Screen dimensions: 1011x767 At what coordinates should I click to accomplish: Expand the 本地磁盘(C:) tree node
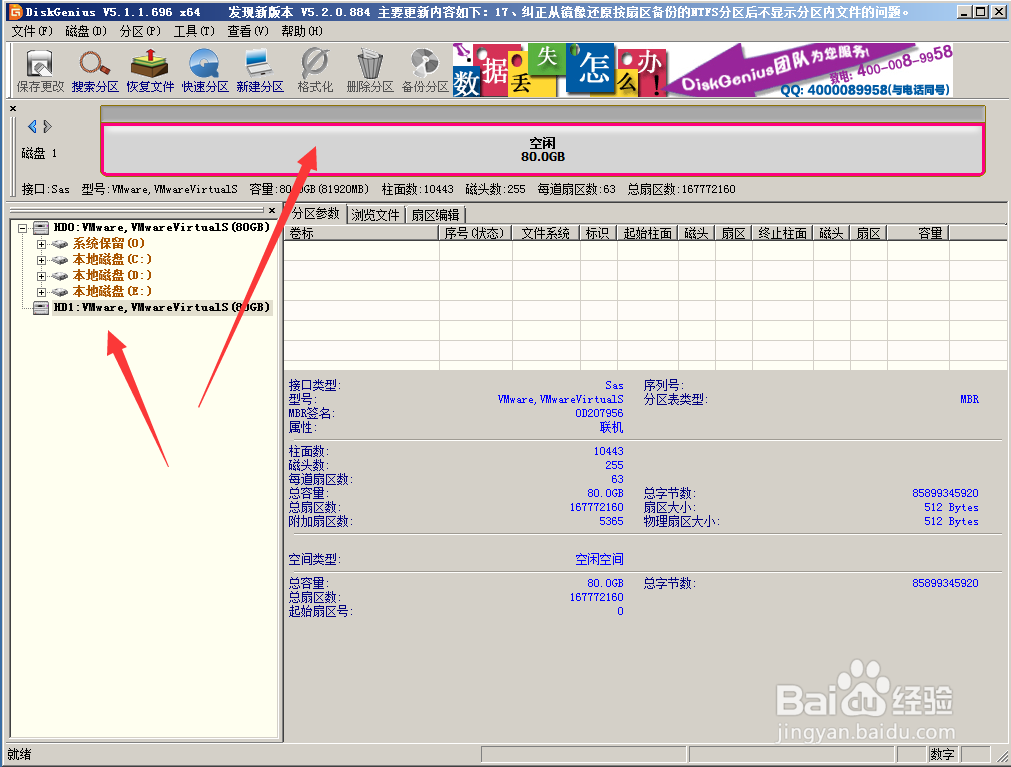pyautogui.click(x=41, y=260)
